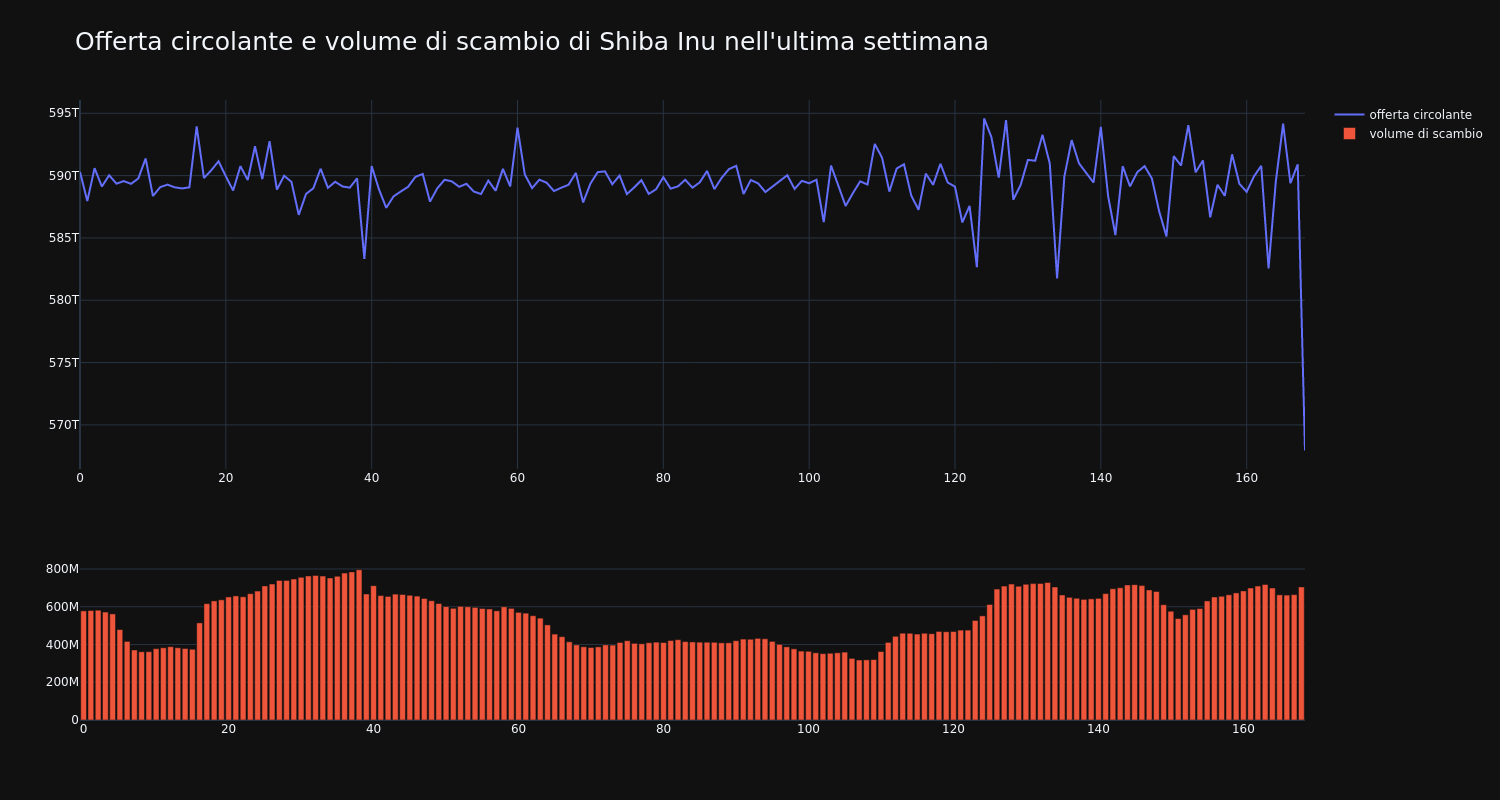
Task: Click the 585T y-axis label
Action: pos(63,238)
